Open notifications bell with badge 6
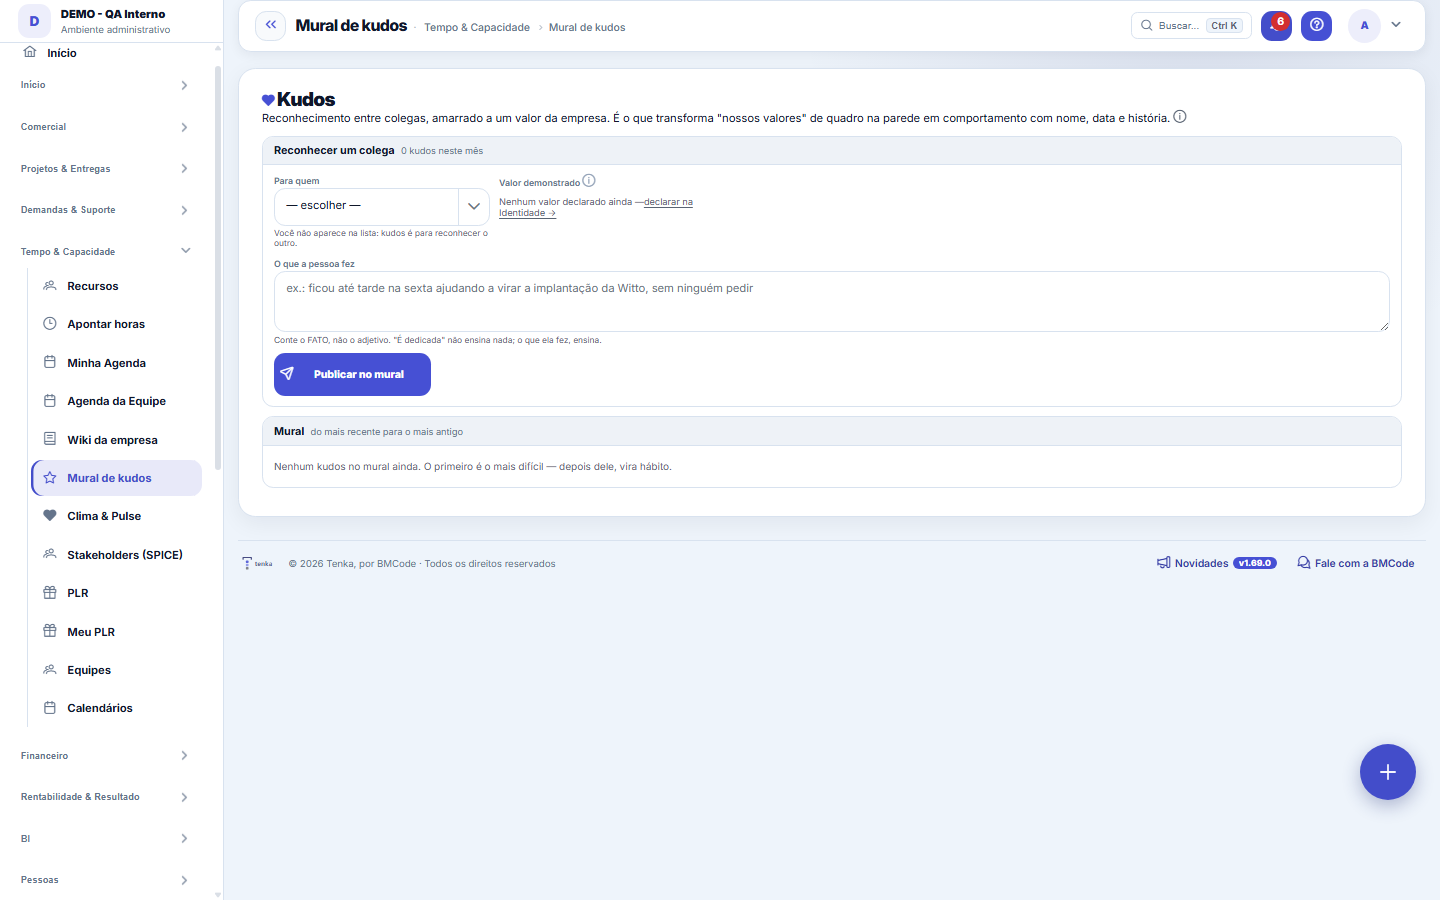This screenshot has width=1440, height=900. point(1276,25)
